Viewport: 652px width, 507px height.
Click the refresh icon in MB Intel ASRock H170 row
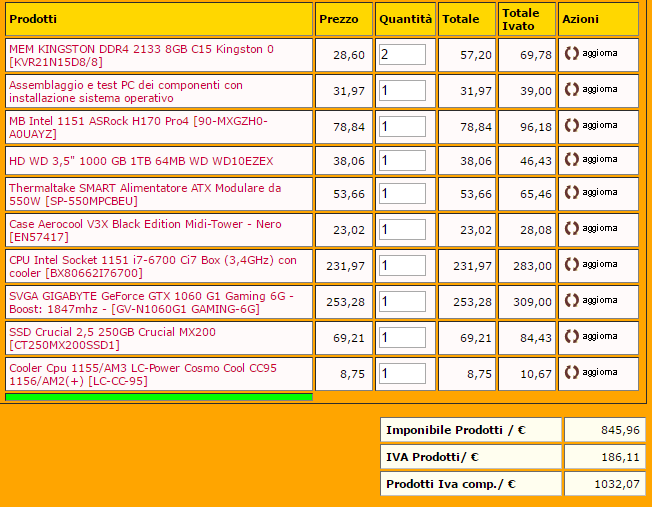[x=571, y=126]
